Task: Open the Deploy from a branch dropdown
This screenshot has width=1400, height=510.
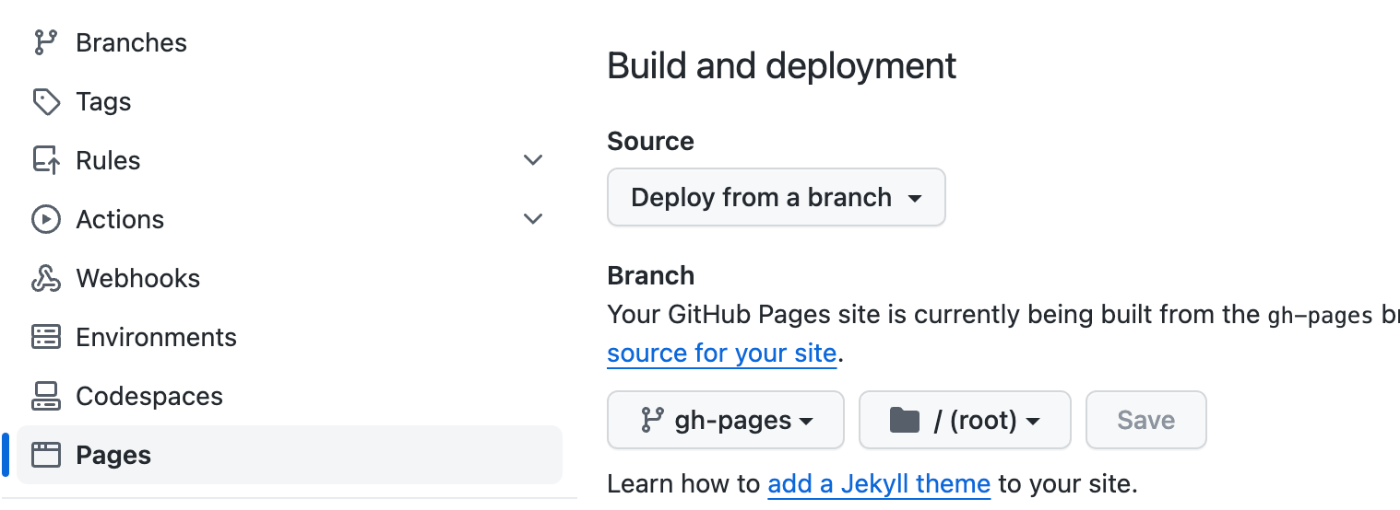Action: 776,197
